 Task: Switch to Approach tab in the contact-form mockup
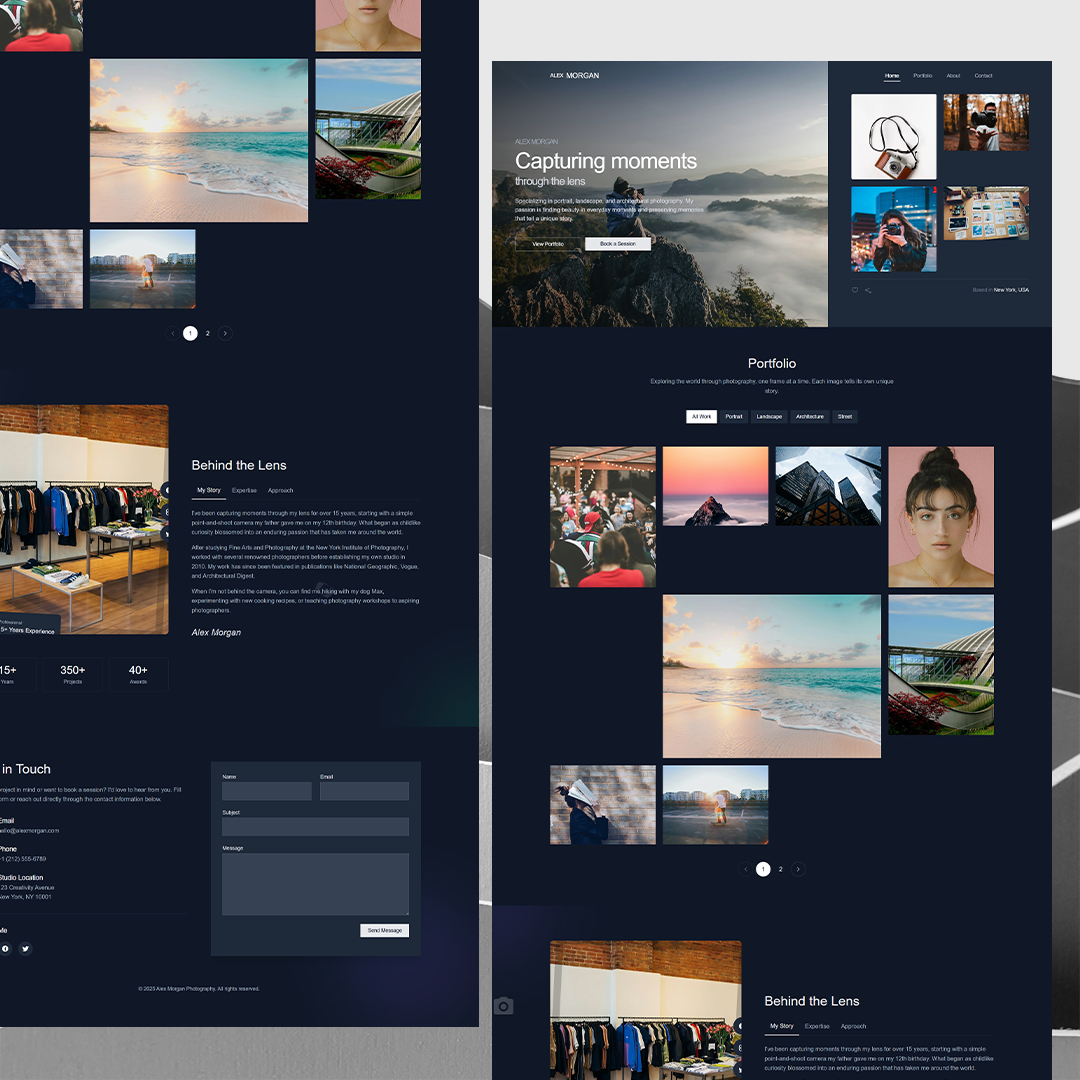(x=280, y=490)
